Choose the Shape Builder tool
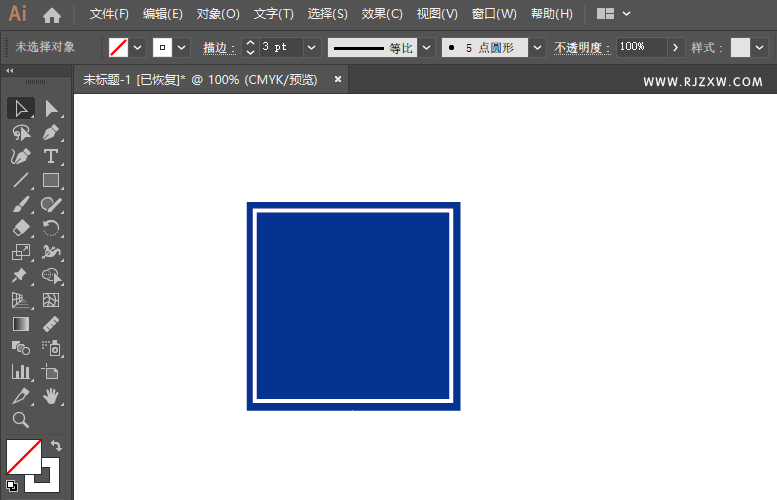777x500 pixels. tap(51, 276)
